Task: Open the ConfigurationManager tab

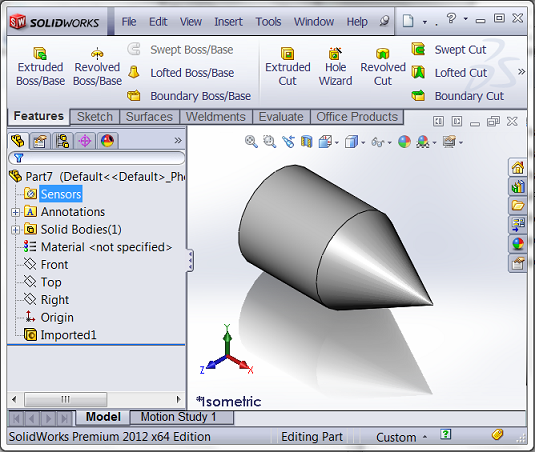Action: click(62, 141)
